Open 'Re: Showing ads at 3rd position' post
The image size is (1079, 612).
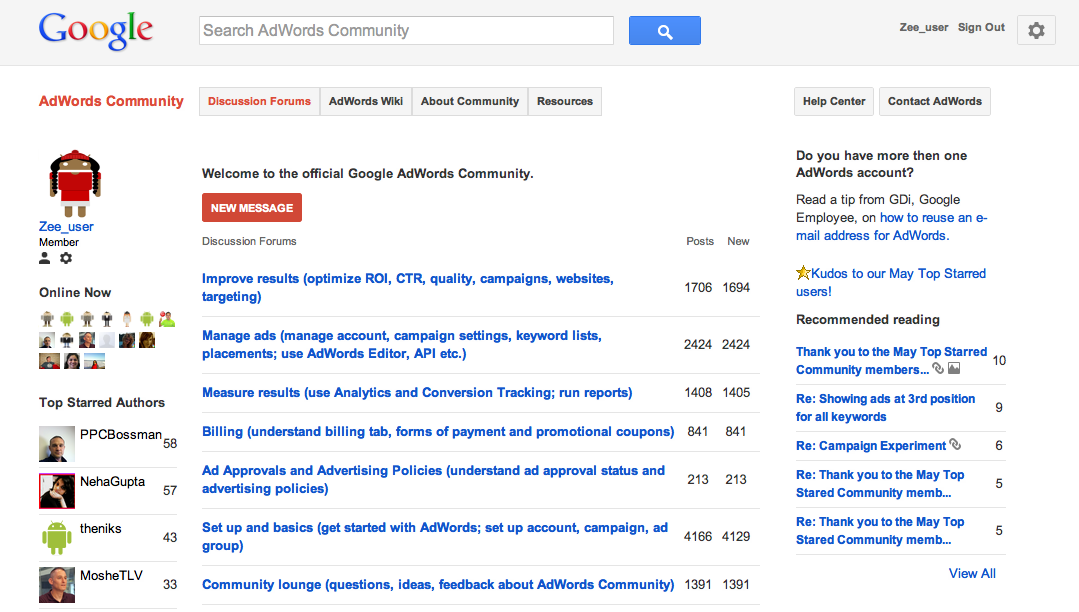[x=886, y=408]
